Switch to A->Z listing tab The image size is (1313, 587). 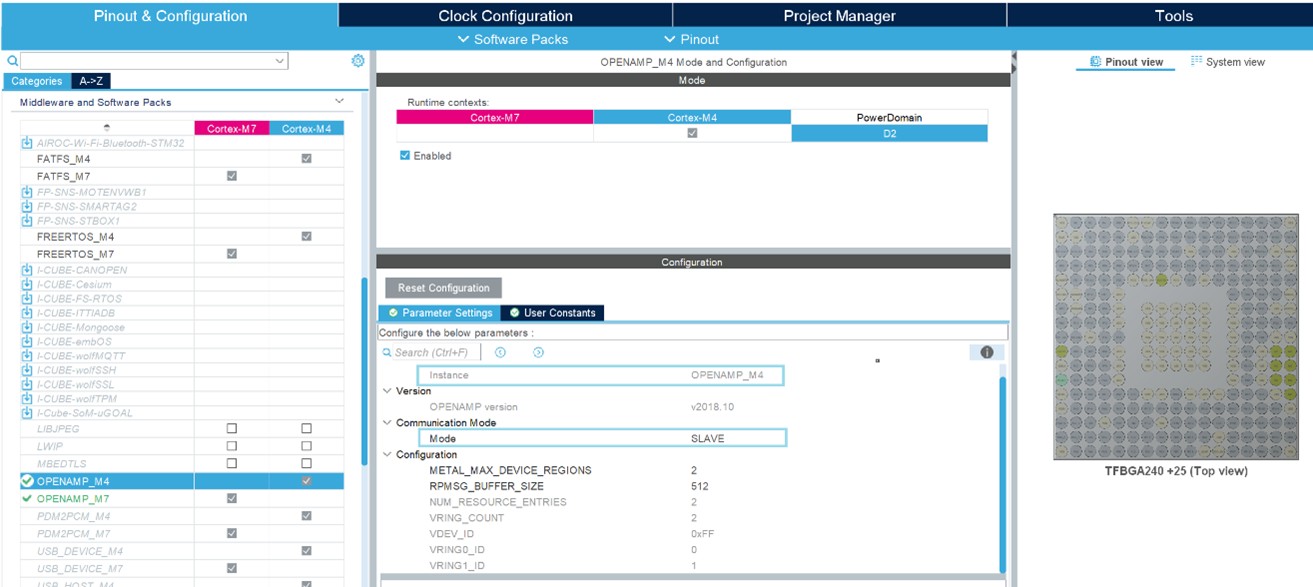pos(90,81)
